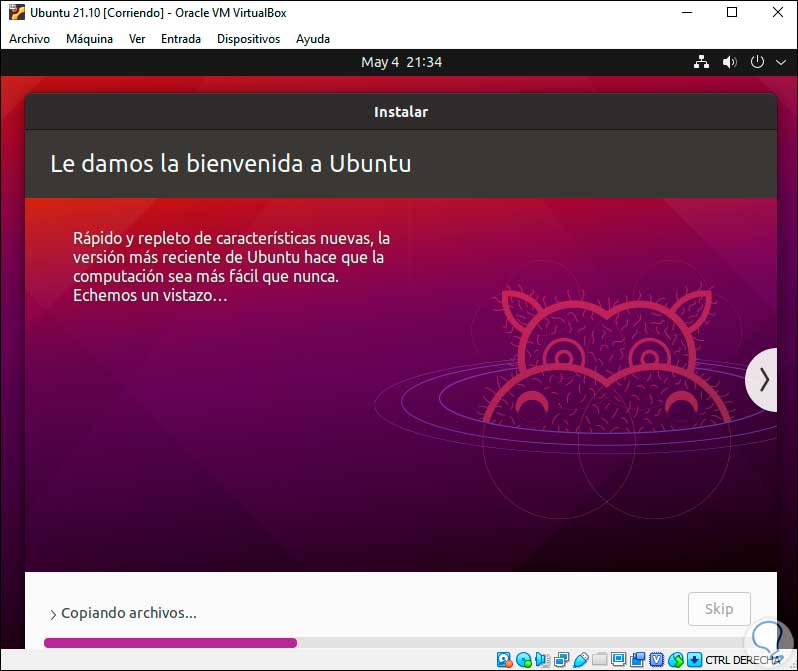Screen dimensions: 798x671
Task: Open the Máquina menu
Action: pyautogui.click(x=89, y=39)
